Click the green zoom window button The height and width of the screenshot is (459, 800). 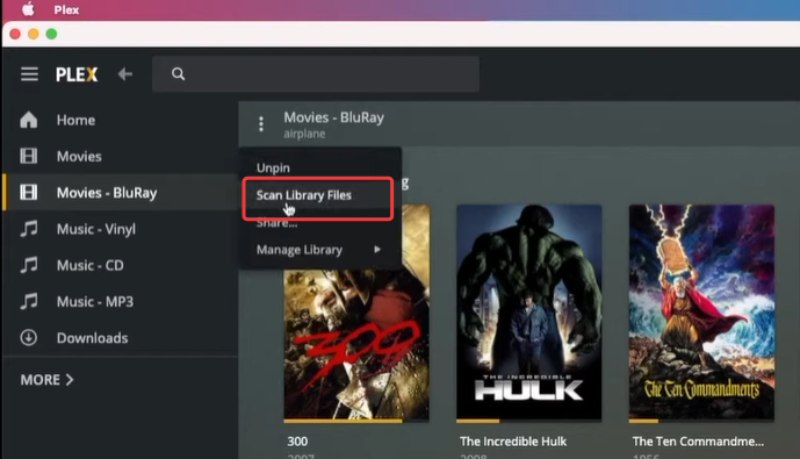[52, 34]
